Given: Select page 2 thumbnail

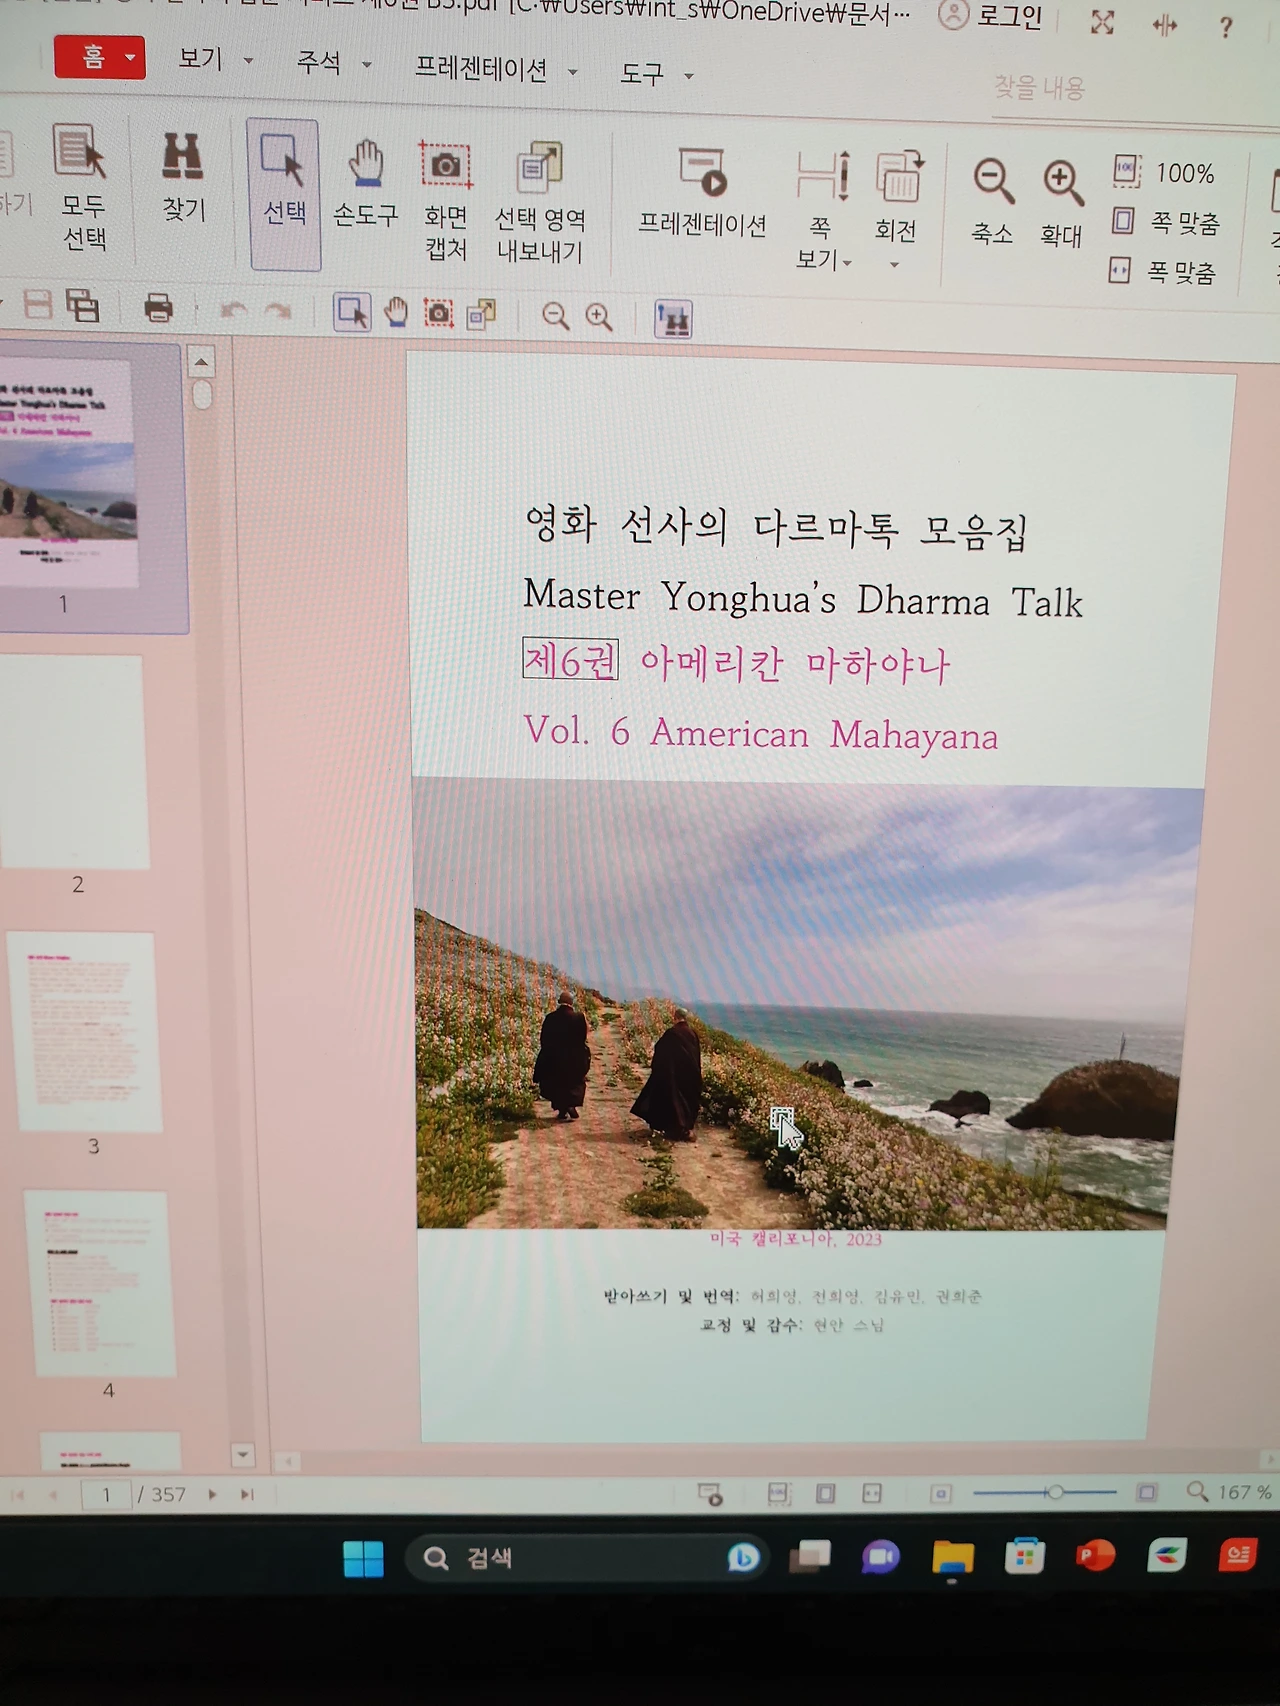Looking at the screenshot, I should click(75, 762).
